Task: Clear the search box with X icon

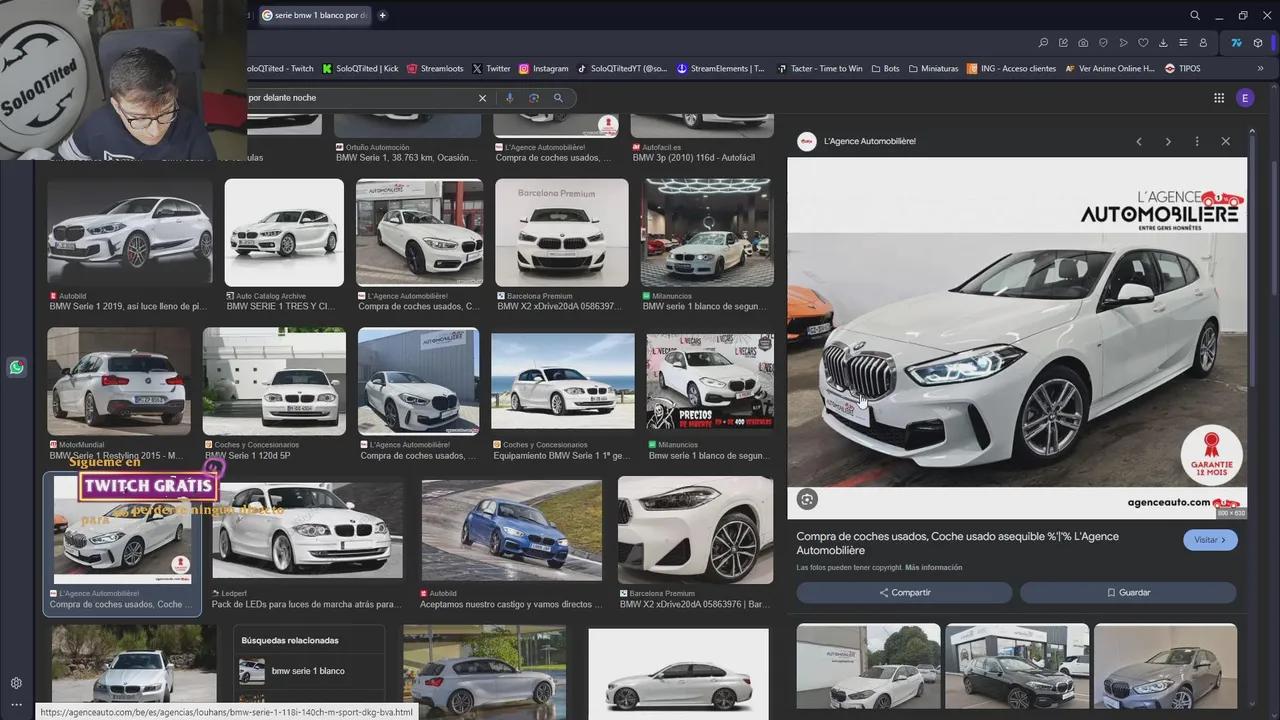Action: point(482,98)
